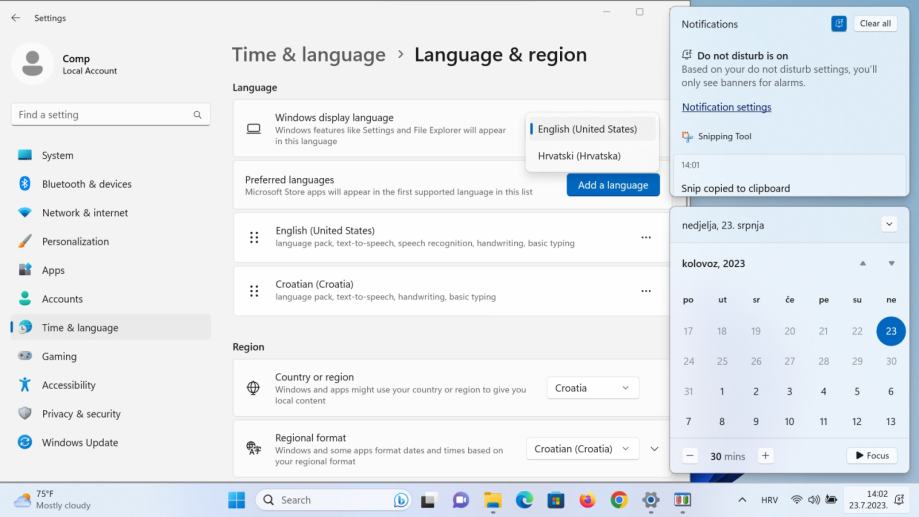The width and height of the screenshot is (919, 517).
Task: Click the Snipping Tool notification header
Action: click(717, 137)
